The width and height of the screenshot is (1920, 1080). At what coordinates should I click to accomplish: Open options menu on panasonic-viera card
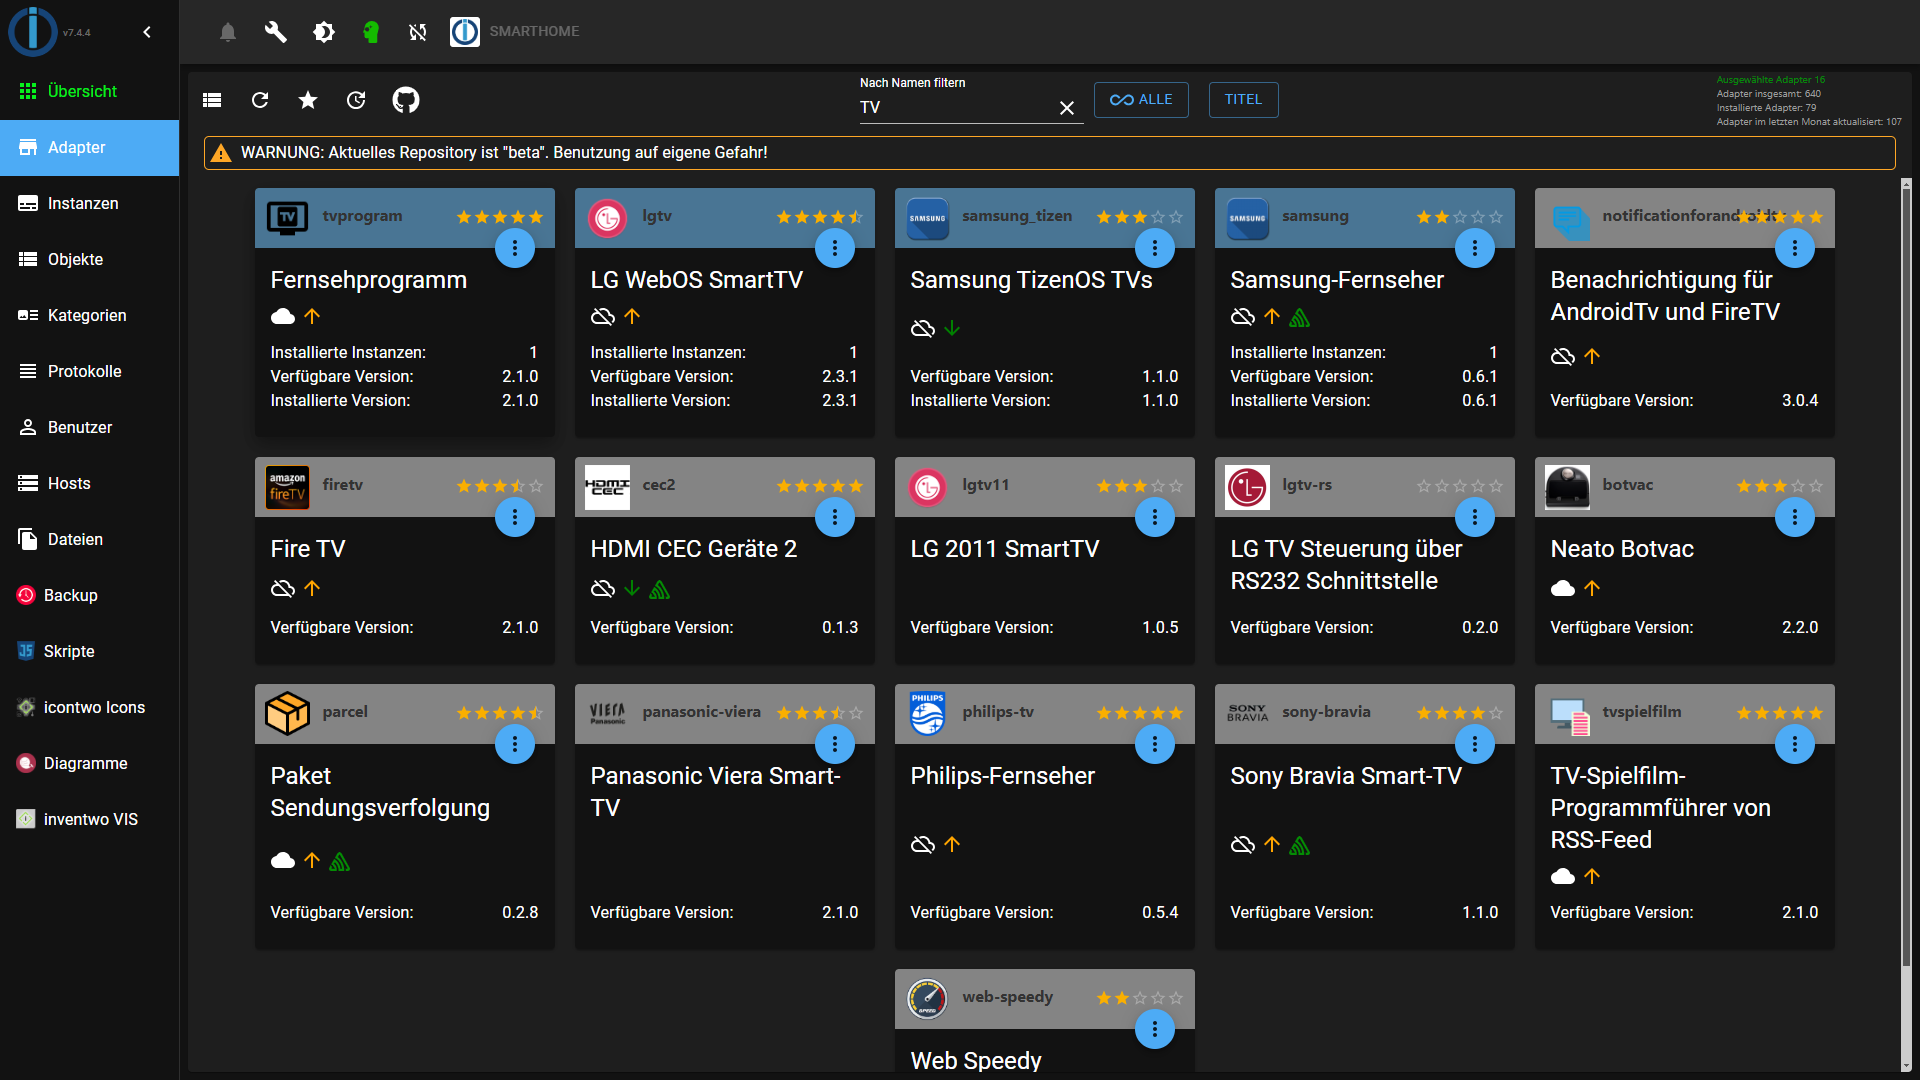click(835, 744)
